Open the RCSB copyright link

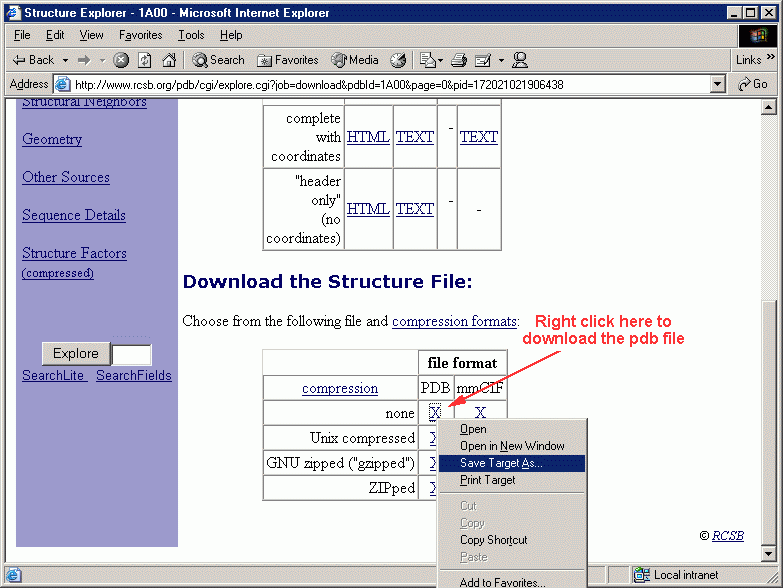tap(728, 536)
